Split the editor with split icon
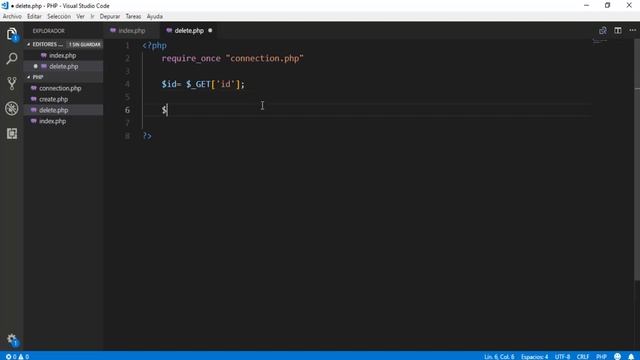The width and height of the screenshot is (640, 360). click(618, 31)
